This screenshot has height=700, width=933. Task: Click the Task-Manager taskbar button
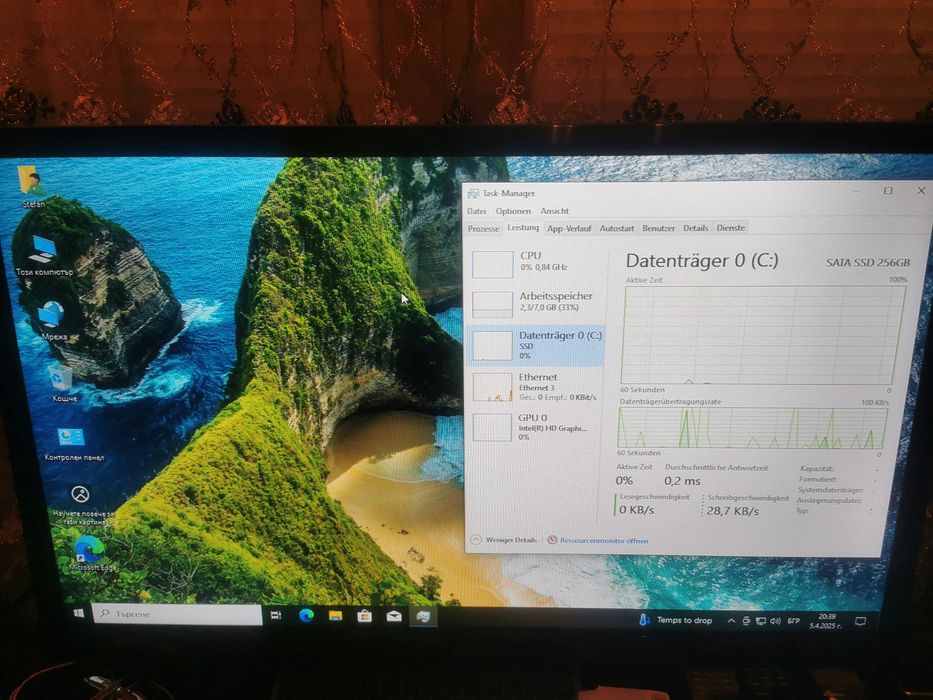pyautogui.click(x=423, y=617)
